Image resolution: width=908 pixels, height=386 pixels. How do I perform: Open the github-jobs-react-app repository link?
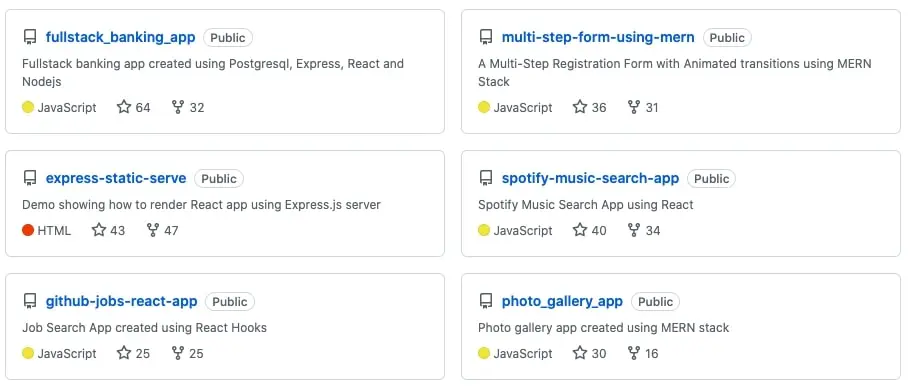122,302
